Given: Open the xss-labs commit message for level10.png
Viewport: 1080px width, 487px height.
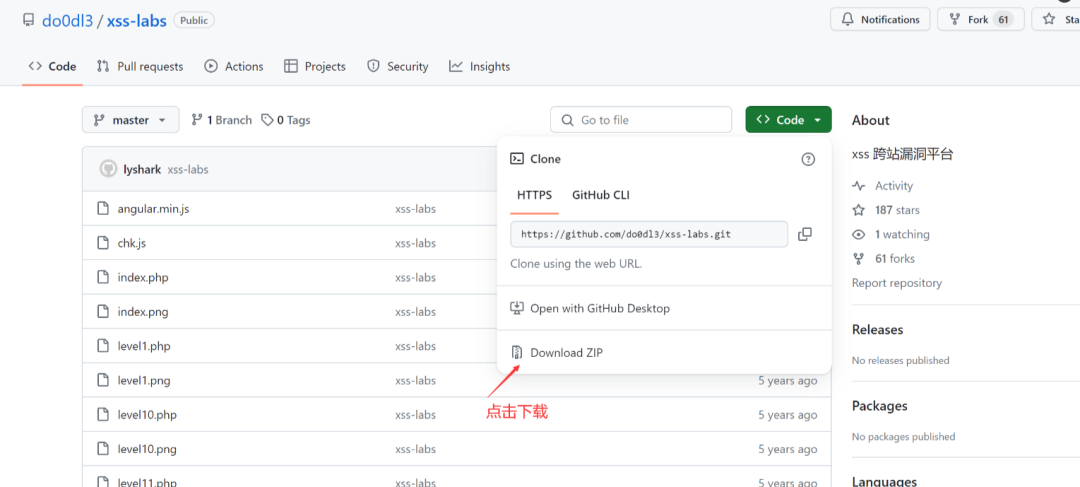Looking at the screenshot, I should click(415, 449).
